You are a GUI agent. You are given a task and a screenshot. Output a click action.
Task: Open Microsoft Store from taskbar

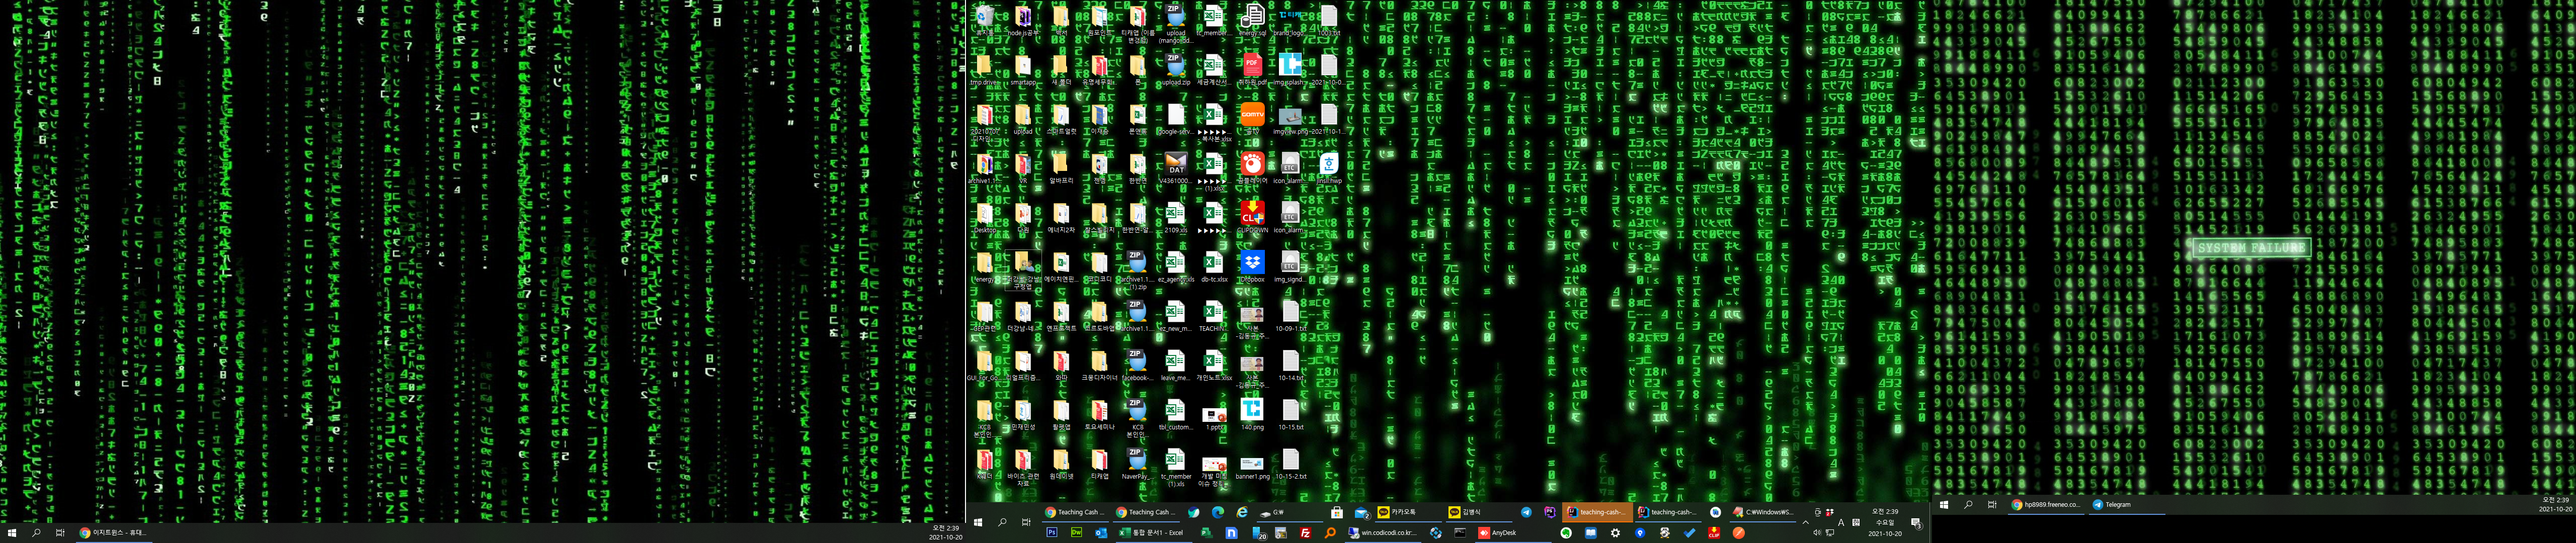click(x=1336, y=512)
